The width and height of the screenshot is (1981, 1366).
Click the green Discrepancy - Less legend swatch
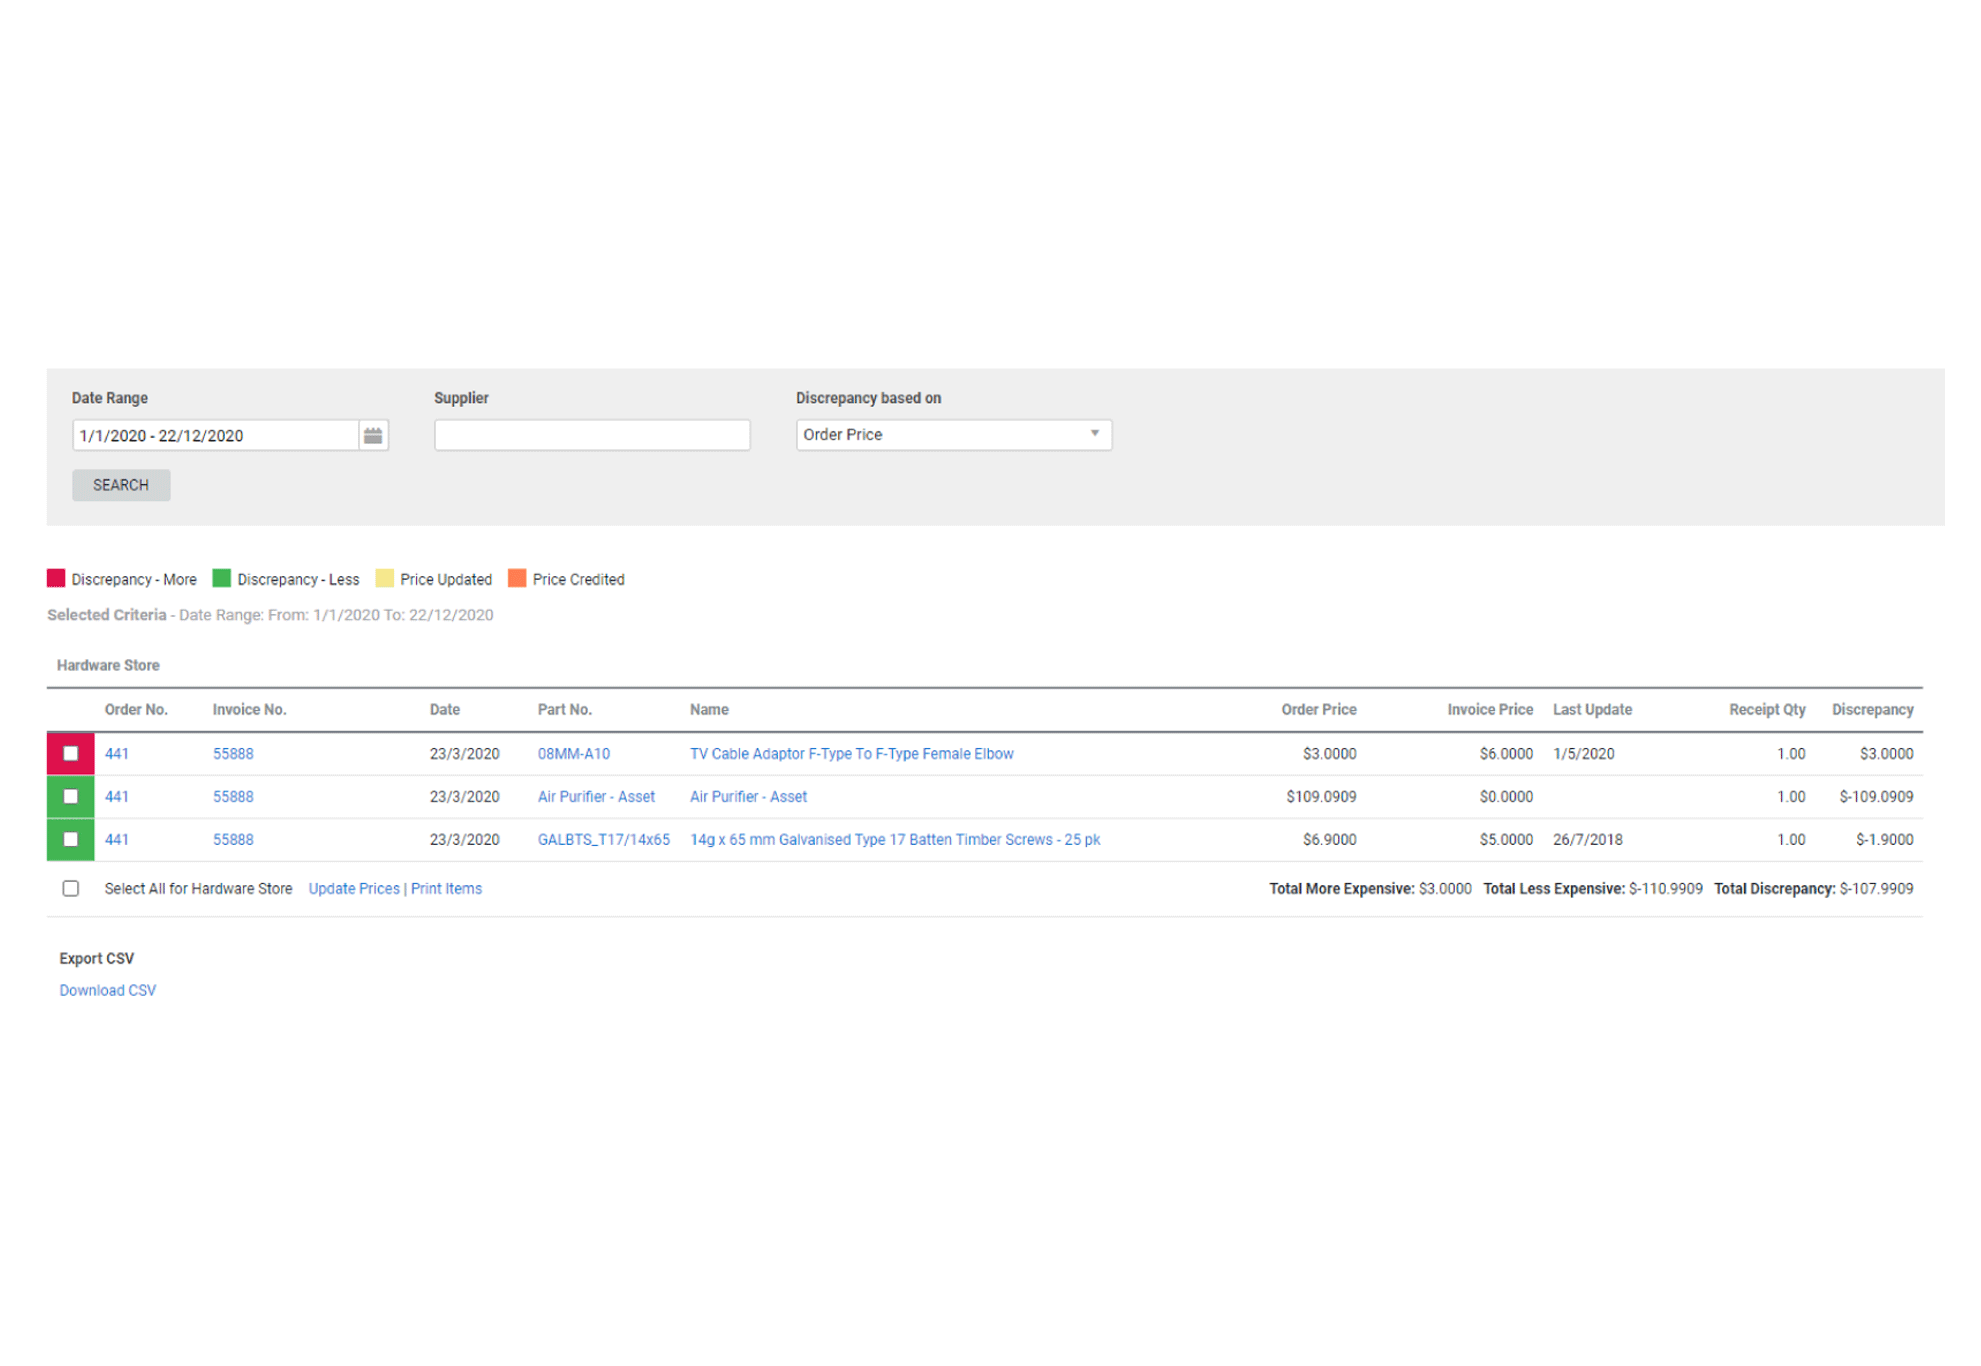(222, 579)
